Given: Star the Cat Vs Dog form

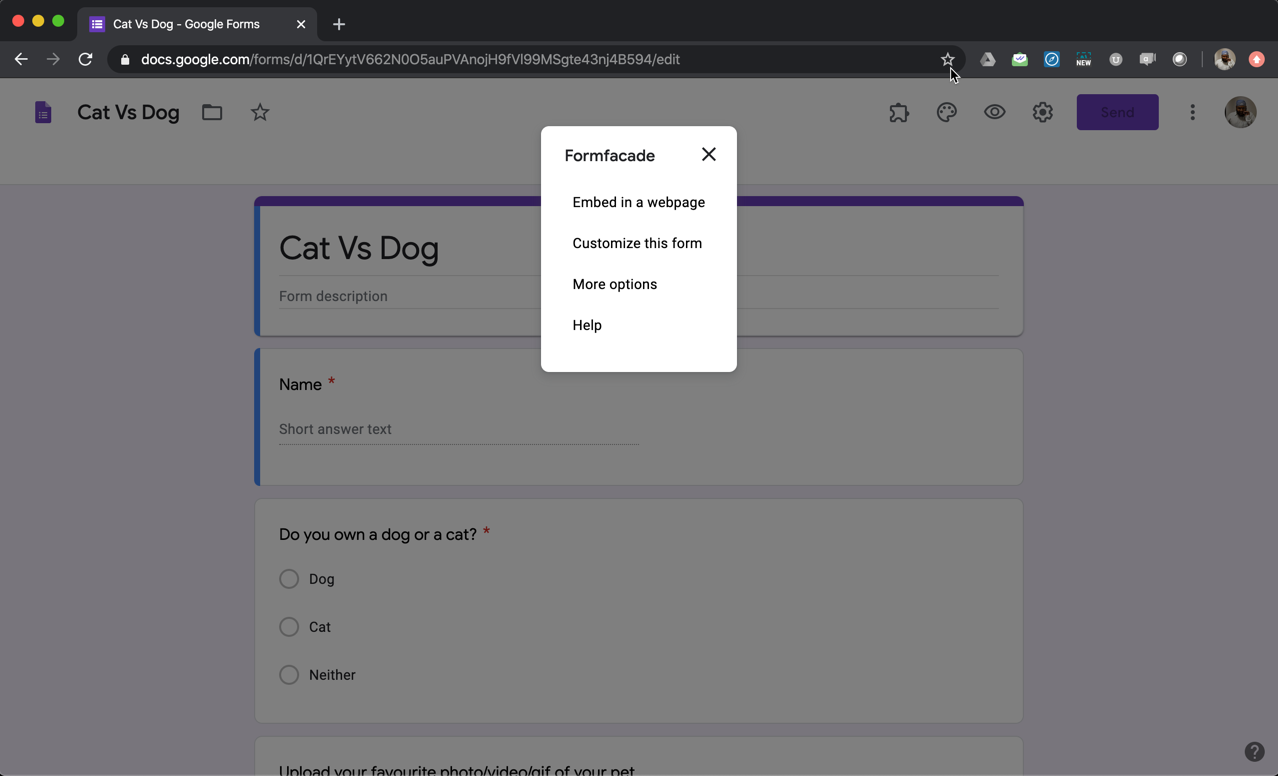Looking at the screenshot, I should click(259, 112).
